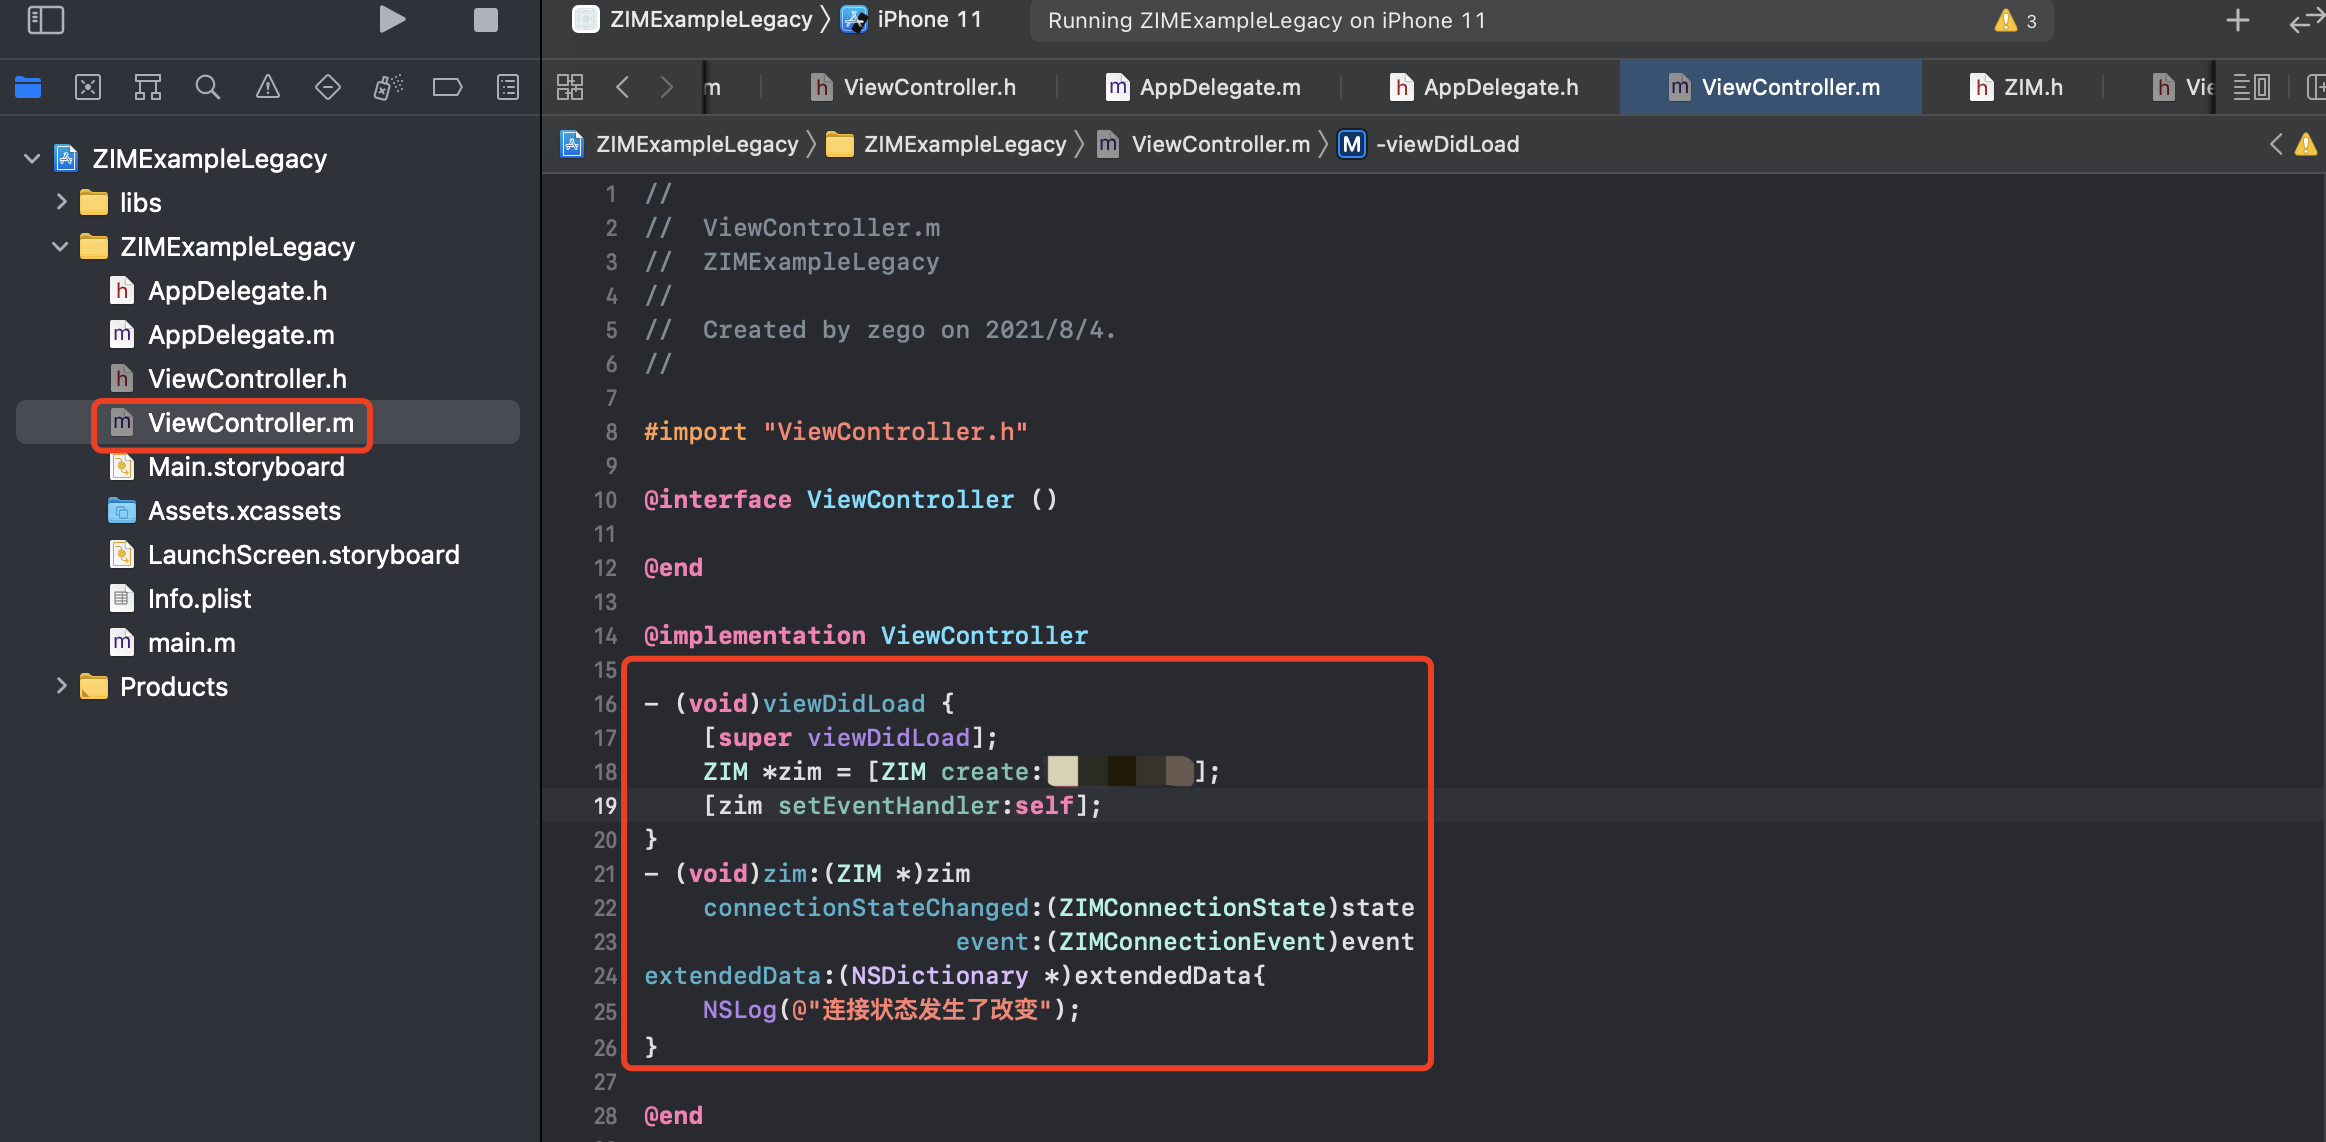The image size is (2326, 1142).
Task: Select the ZIMExampleLegacy project row
Action: coord(268,158)
